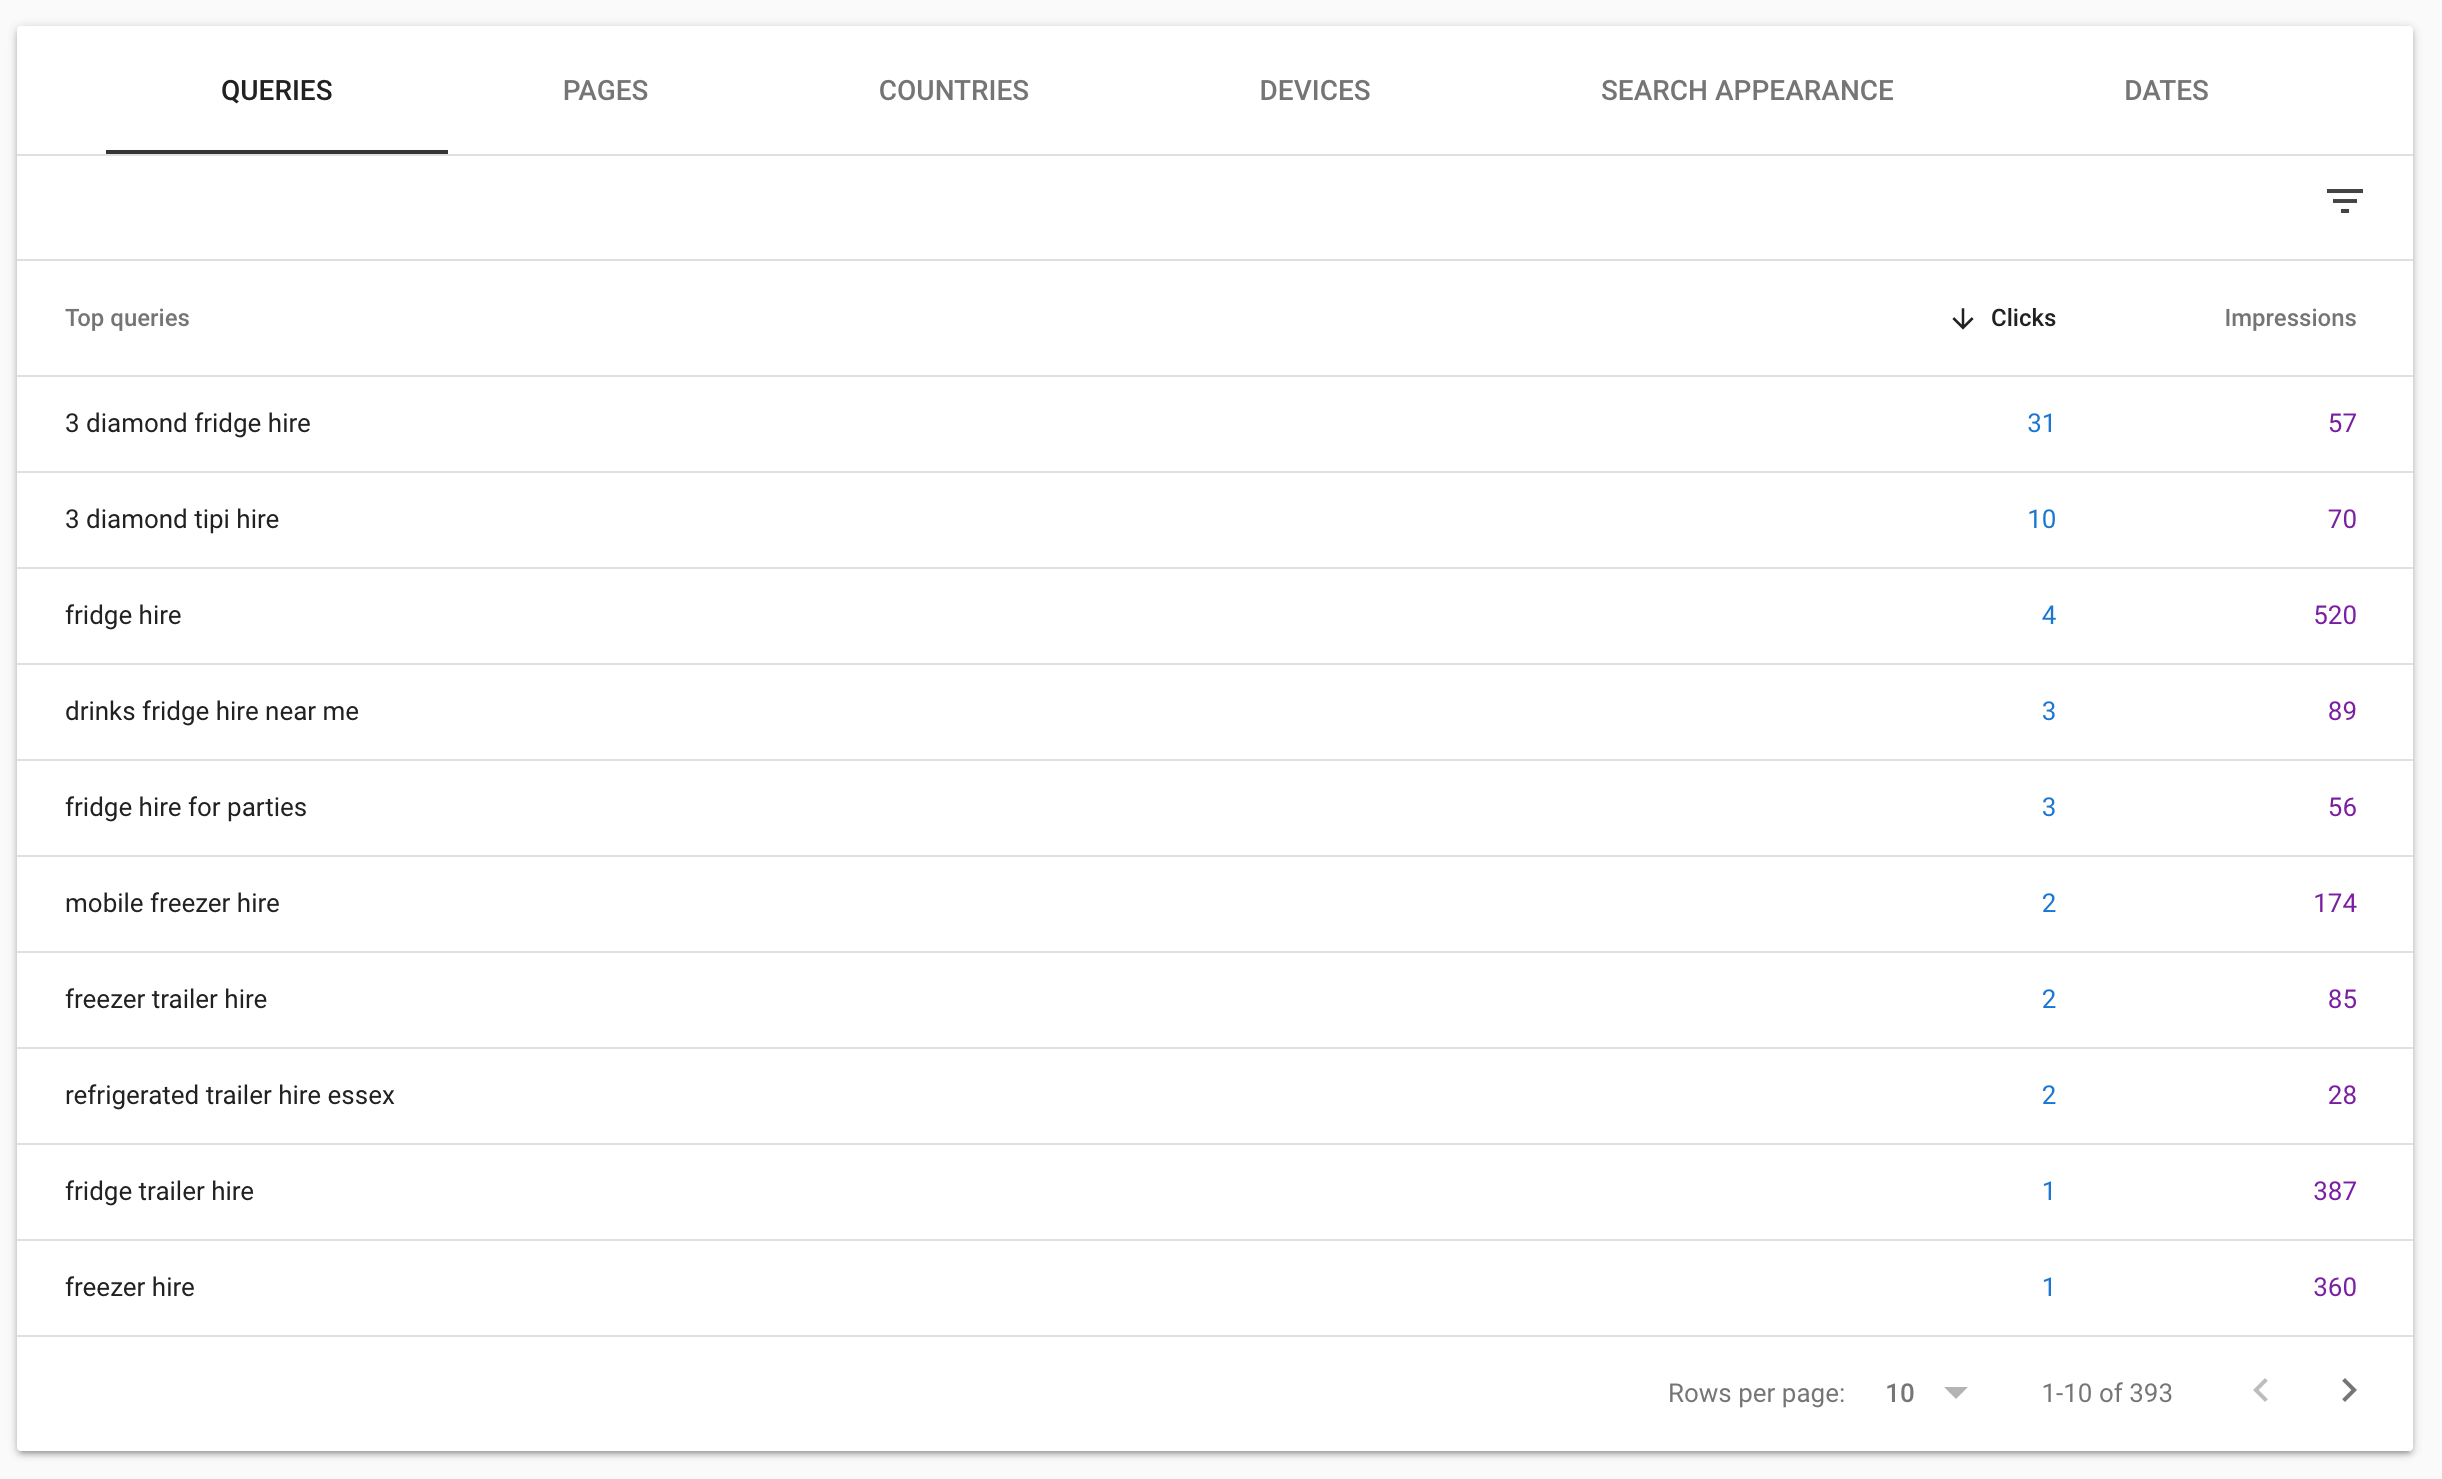Go to the previous page of results
2442x1479 pixels.
pyautogui.click(x=2261, y=1391)
